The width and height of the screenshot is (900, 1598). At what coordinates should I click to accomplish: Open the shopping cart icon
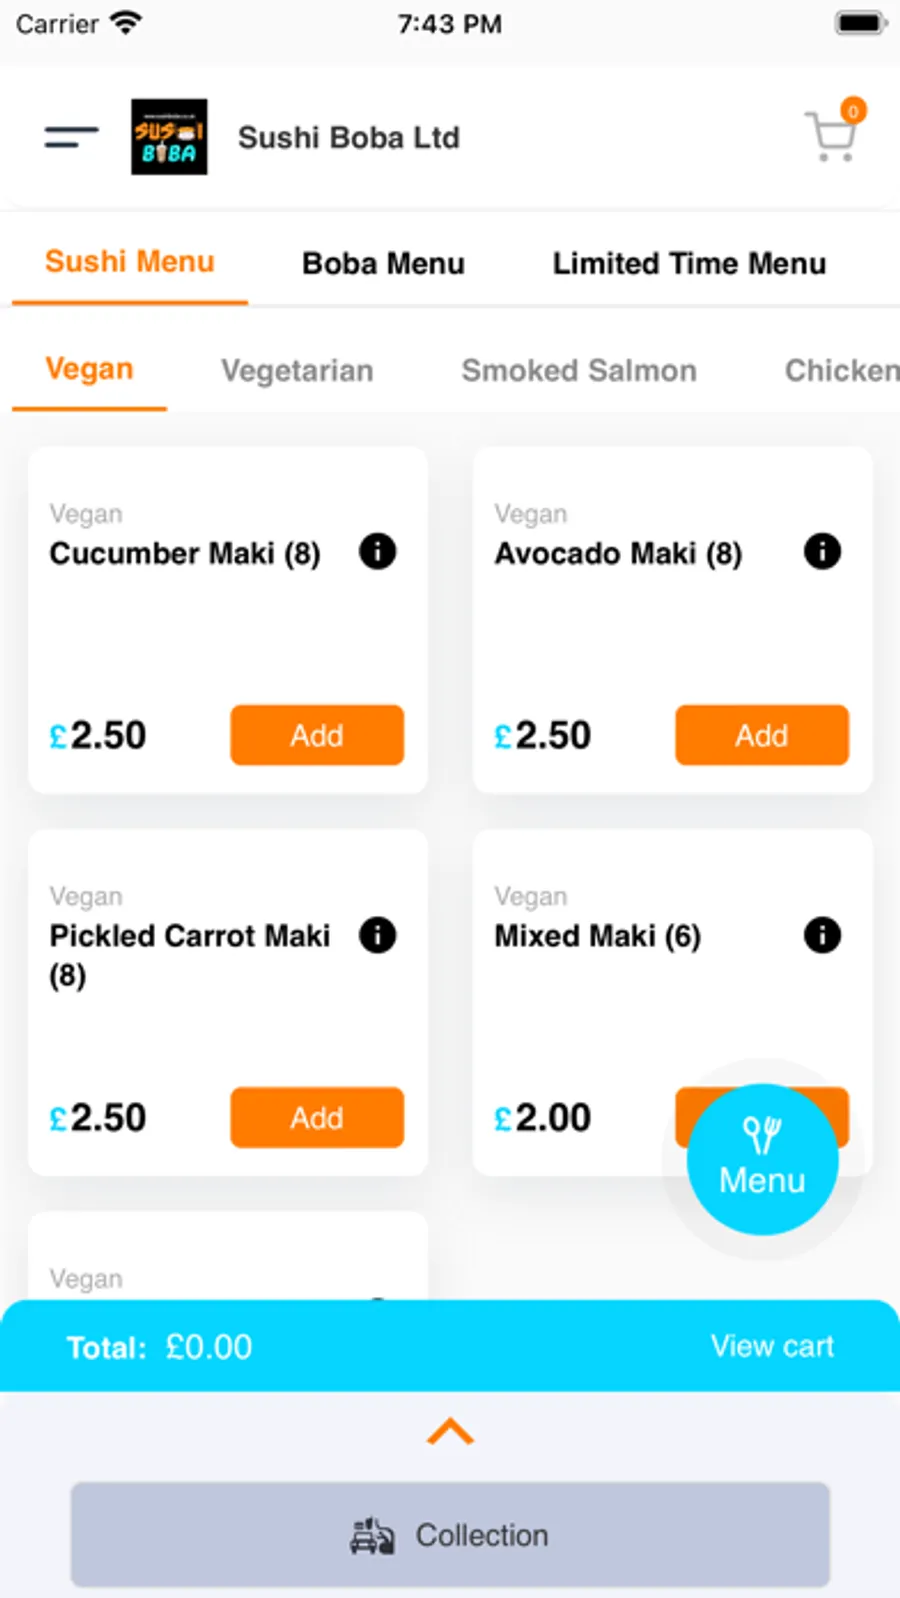coord(832,136)
